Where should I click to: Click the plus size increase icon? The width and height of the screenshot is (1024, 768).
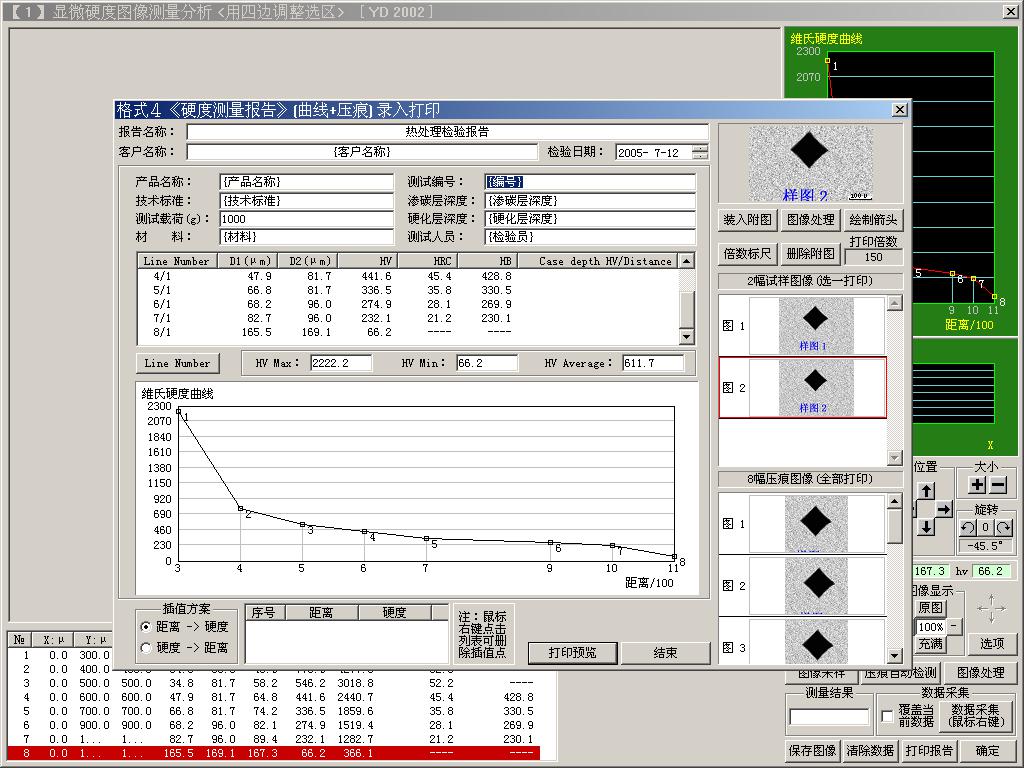point(977,485)
